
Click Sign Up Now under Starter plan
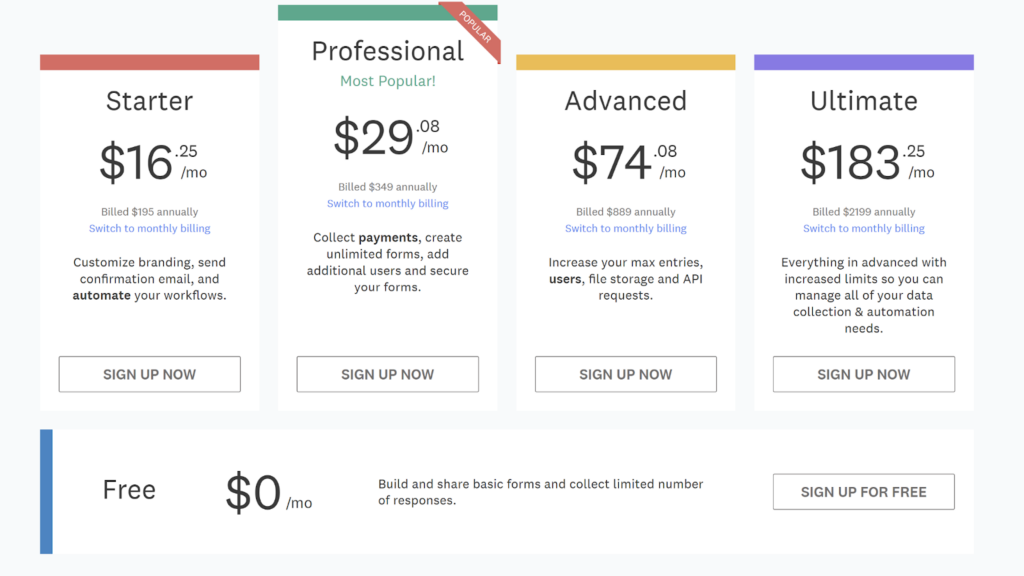point(150,374)
